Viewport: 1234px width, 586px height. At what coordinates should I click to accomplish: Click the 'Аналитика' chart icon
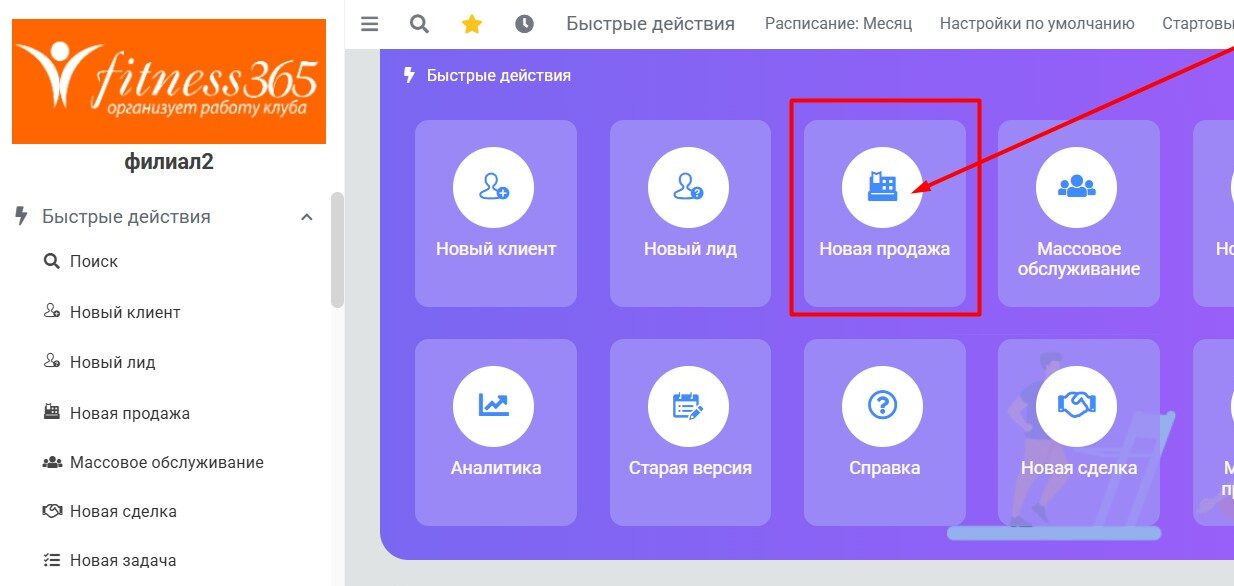(493, 406)
